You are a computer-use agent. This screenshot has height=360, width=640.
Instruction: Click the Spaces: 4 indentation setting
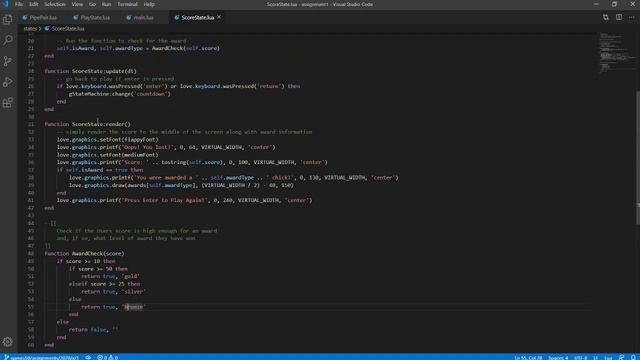(558, 357)
